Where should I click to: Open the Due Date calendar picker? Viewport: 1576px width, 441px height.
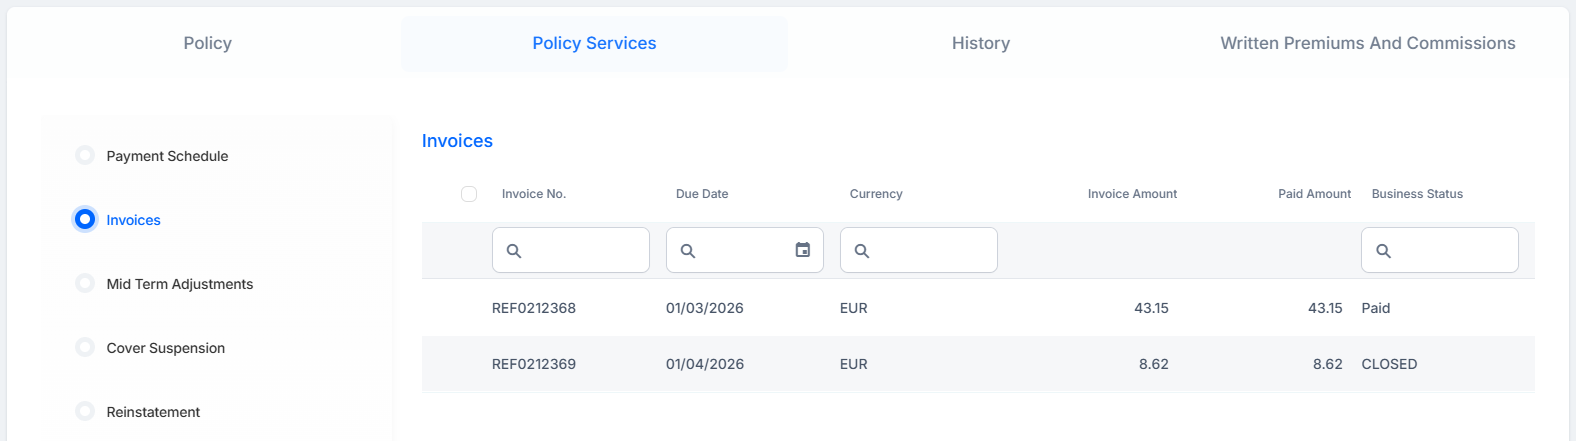pos(803,250)
